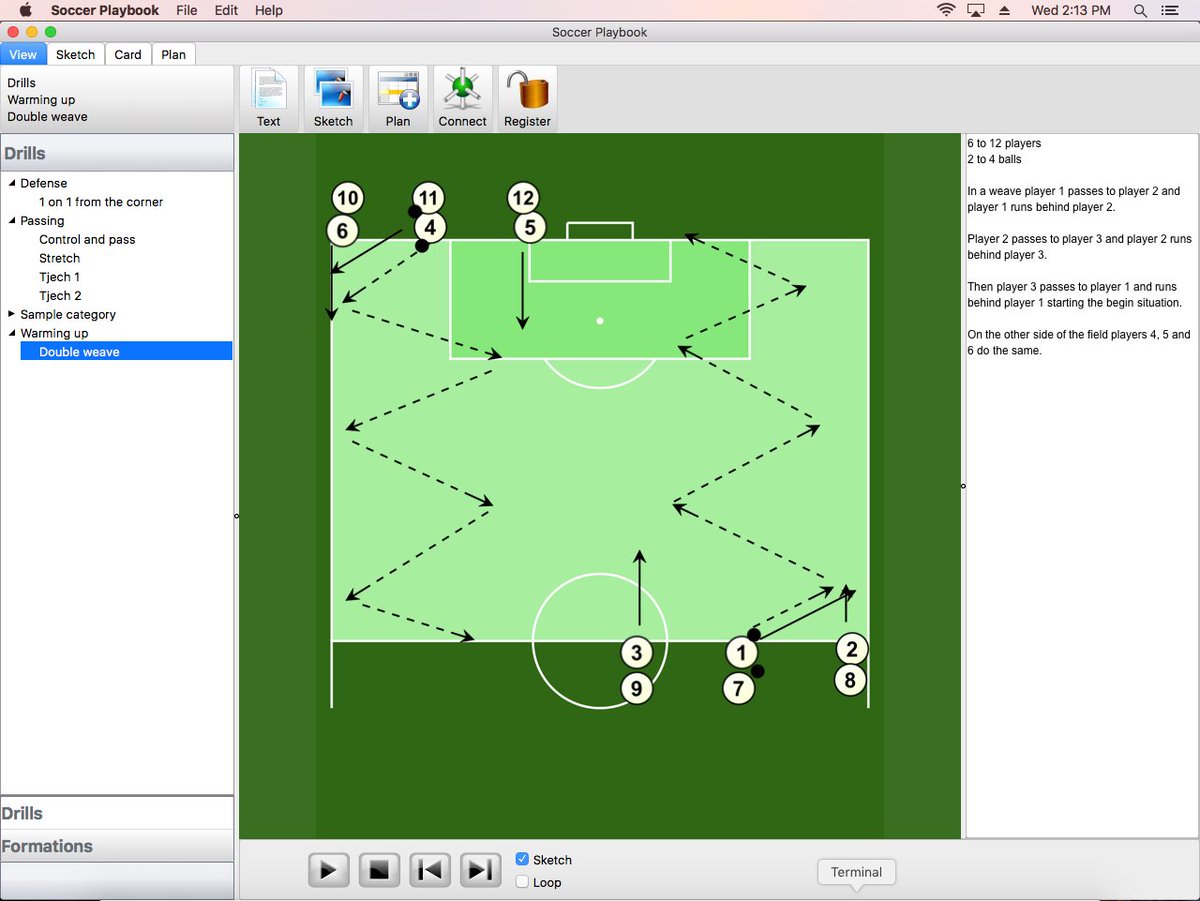The width and height of the screenshot is (1200, 901).
Task: Open the Formations section
Action: click(117, 846)
